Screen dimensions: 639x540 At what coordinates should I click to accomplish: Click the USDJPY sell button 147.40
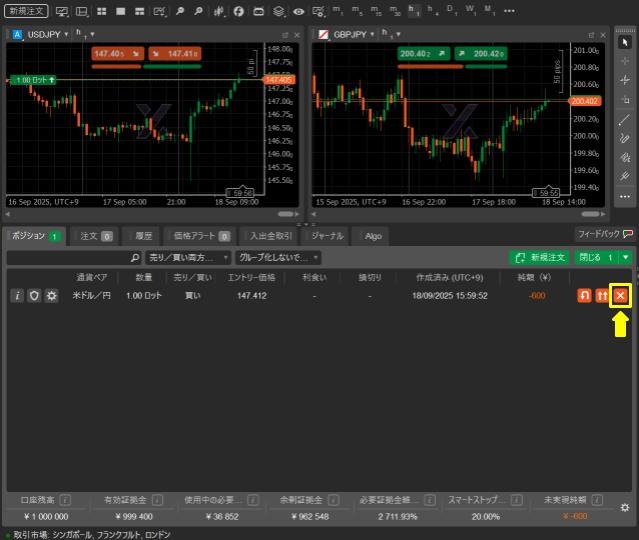tap(117, 53)
